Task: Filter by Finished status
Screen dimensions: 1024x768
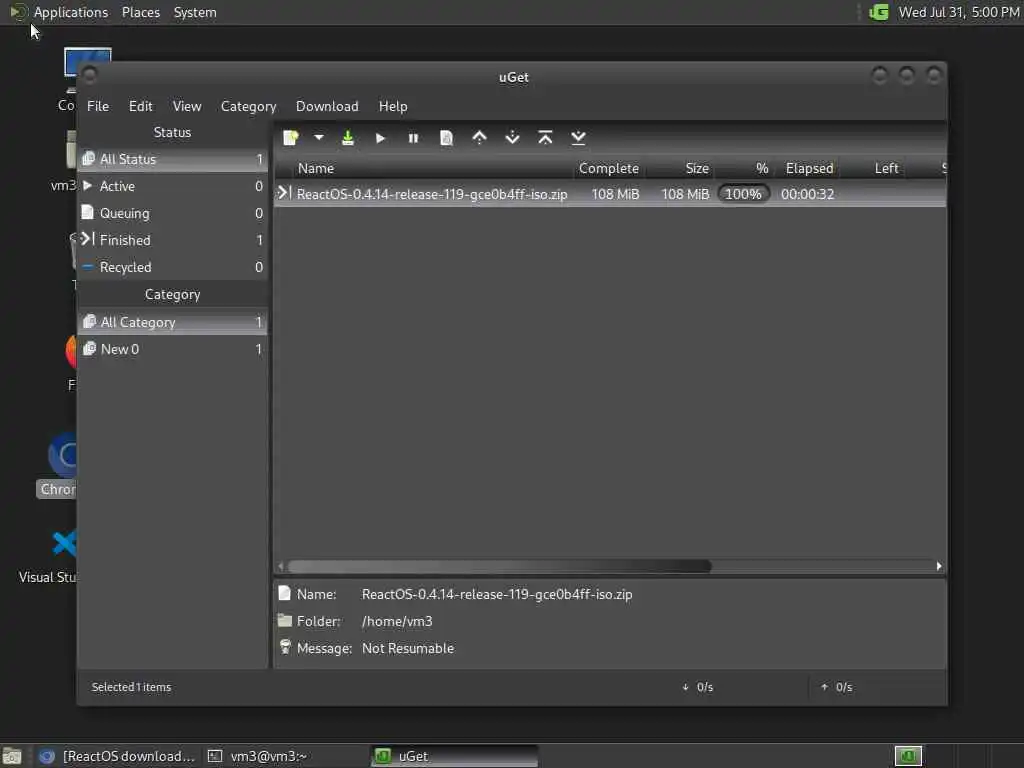Action: pos(172,240)
